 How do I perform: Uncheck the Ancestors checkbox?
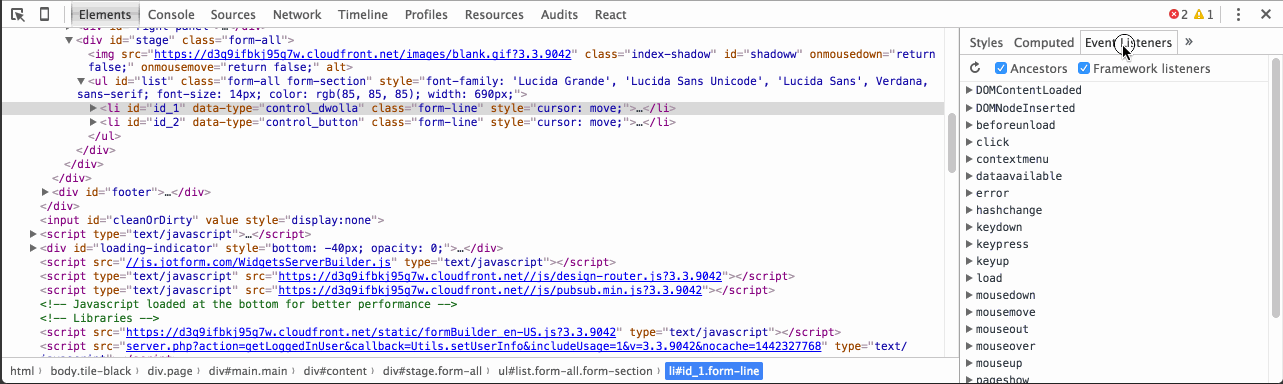(x=1001, y=69)
